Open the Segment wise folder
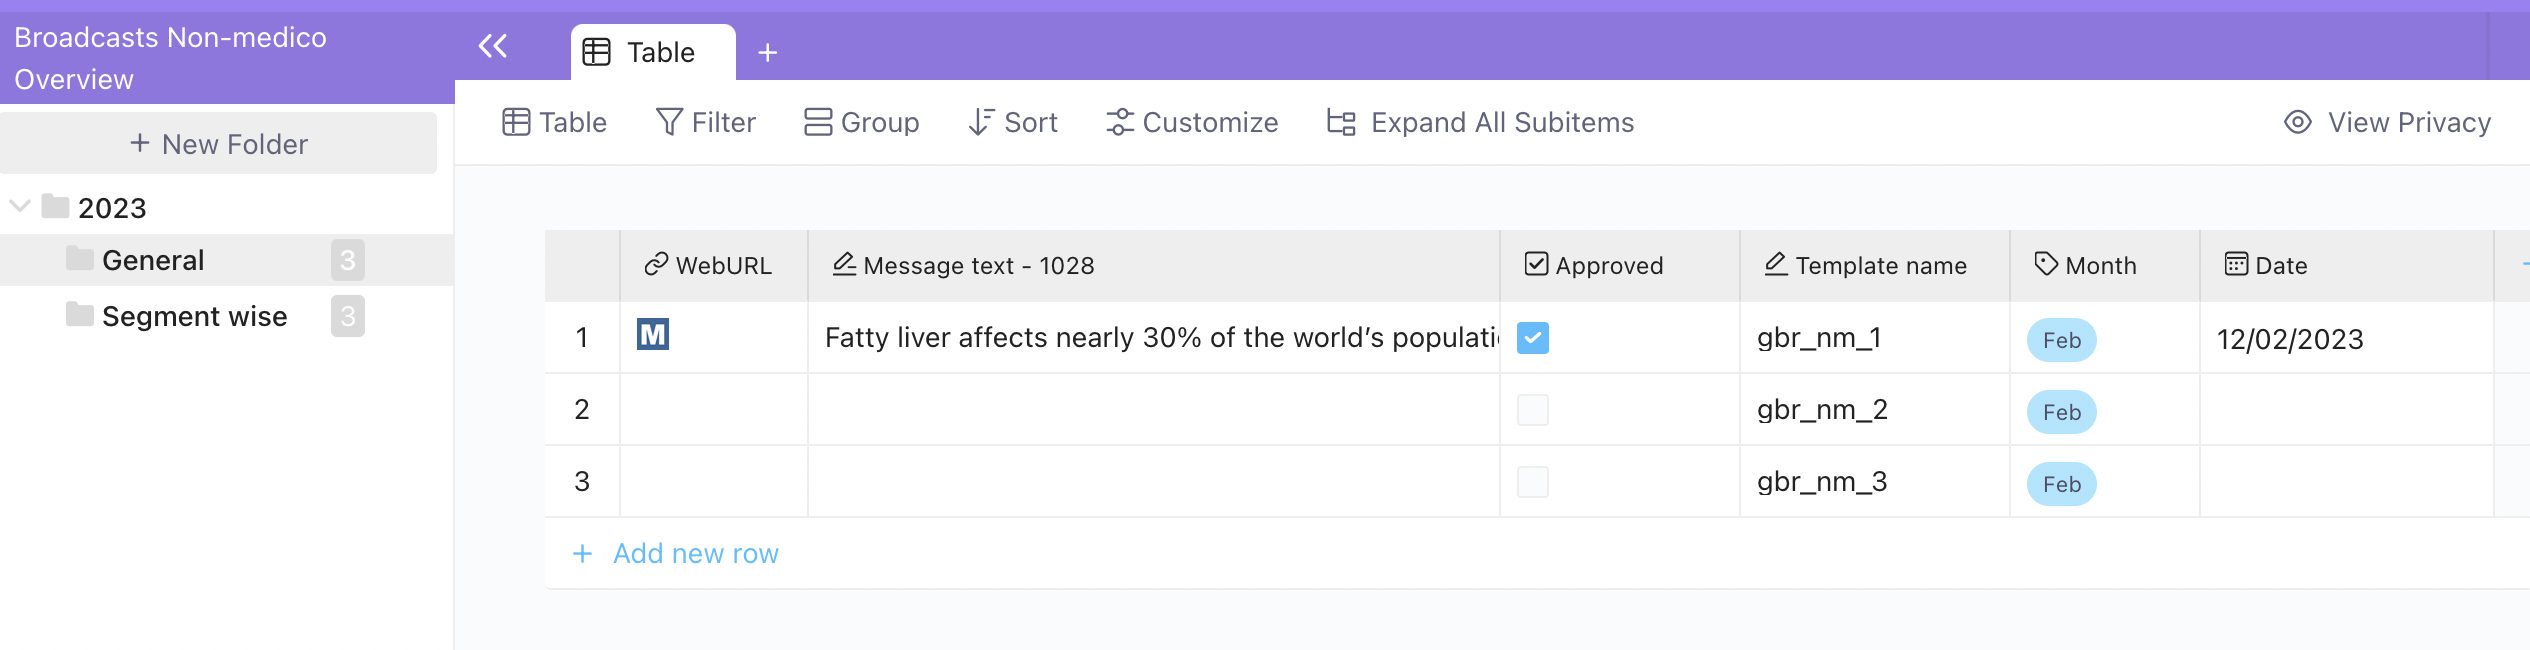Screen dimensions: 2530x650 [x=194, y=316]
